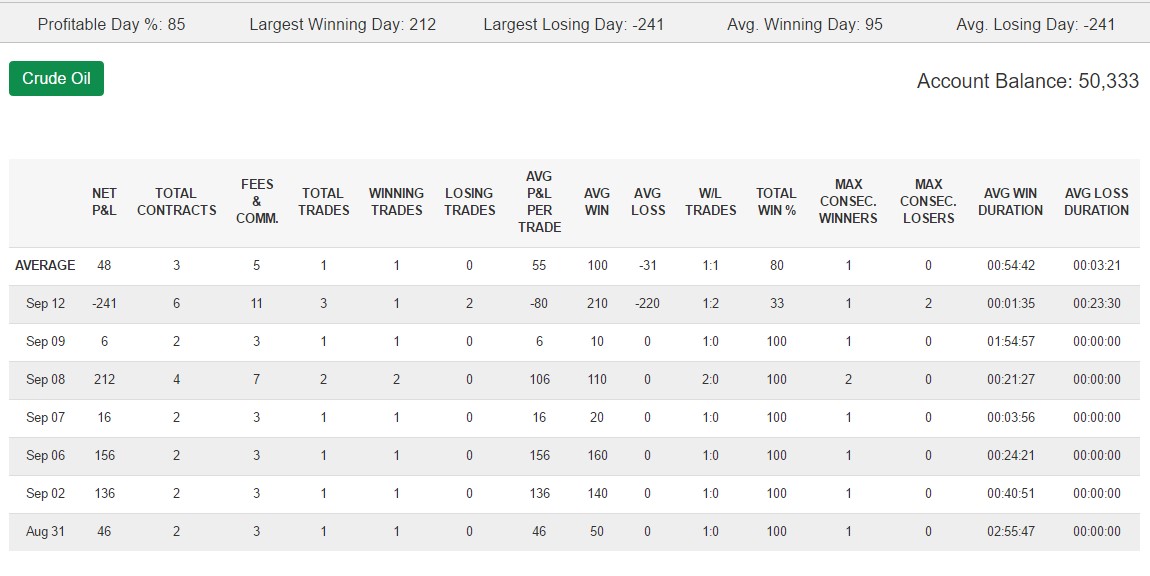Click the Sep 08 row date
This screenshot has height=576, width=1150.
click(x=45, y=379)
